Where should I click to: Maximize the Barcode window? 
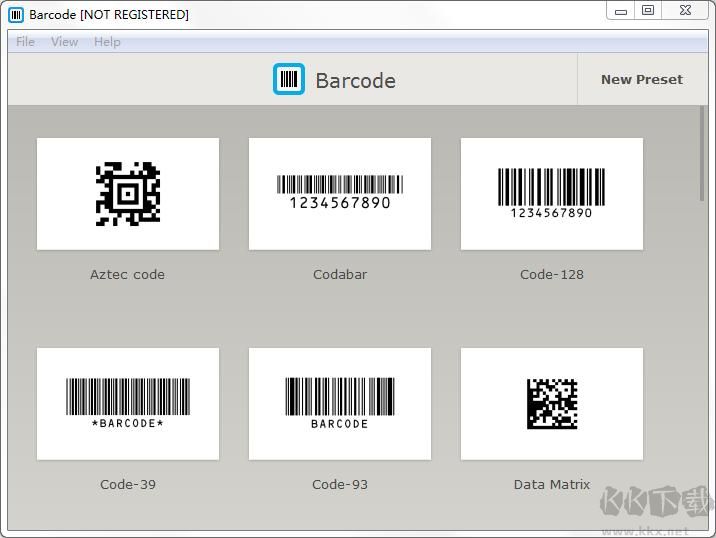pyautogui.click(x=648, y=11)
